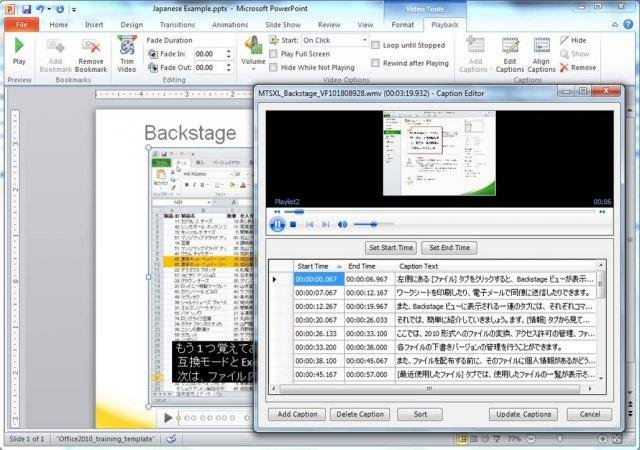
Task: Open the Transitions ribbon tab
Action: pos(178,25)
